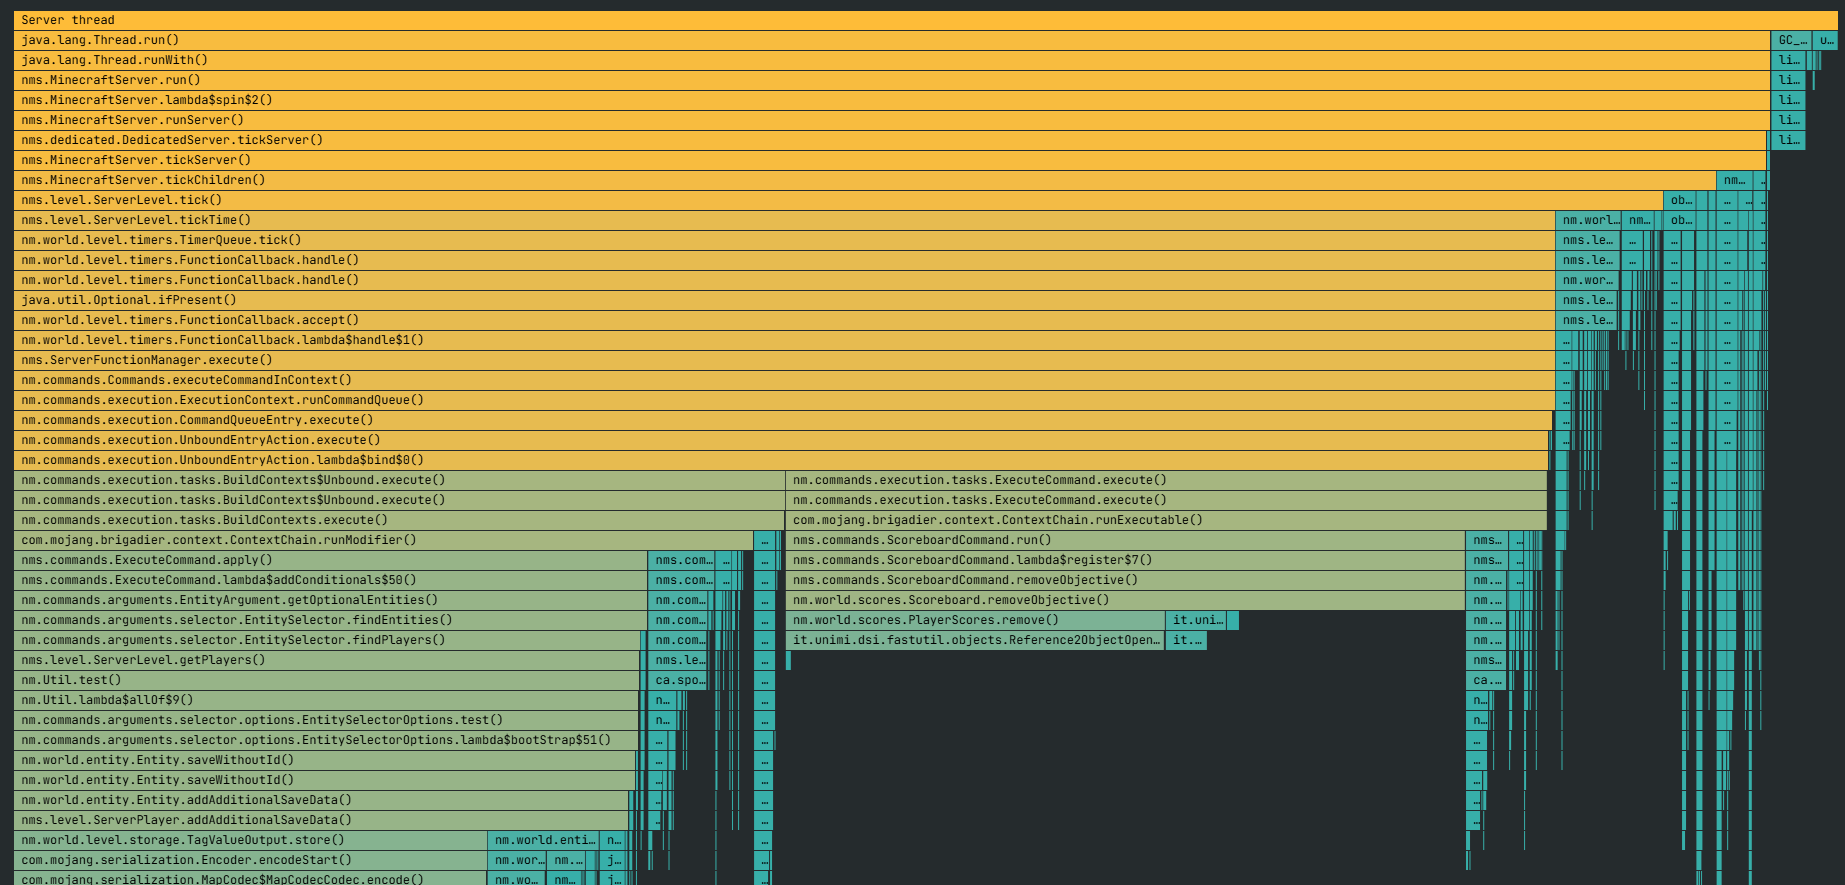1845x885 pixels.
Task: Click 'nm.world.enti…' frame beside TagValueOutput.store()
Action: [x=543, y=840]
